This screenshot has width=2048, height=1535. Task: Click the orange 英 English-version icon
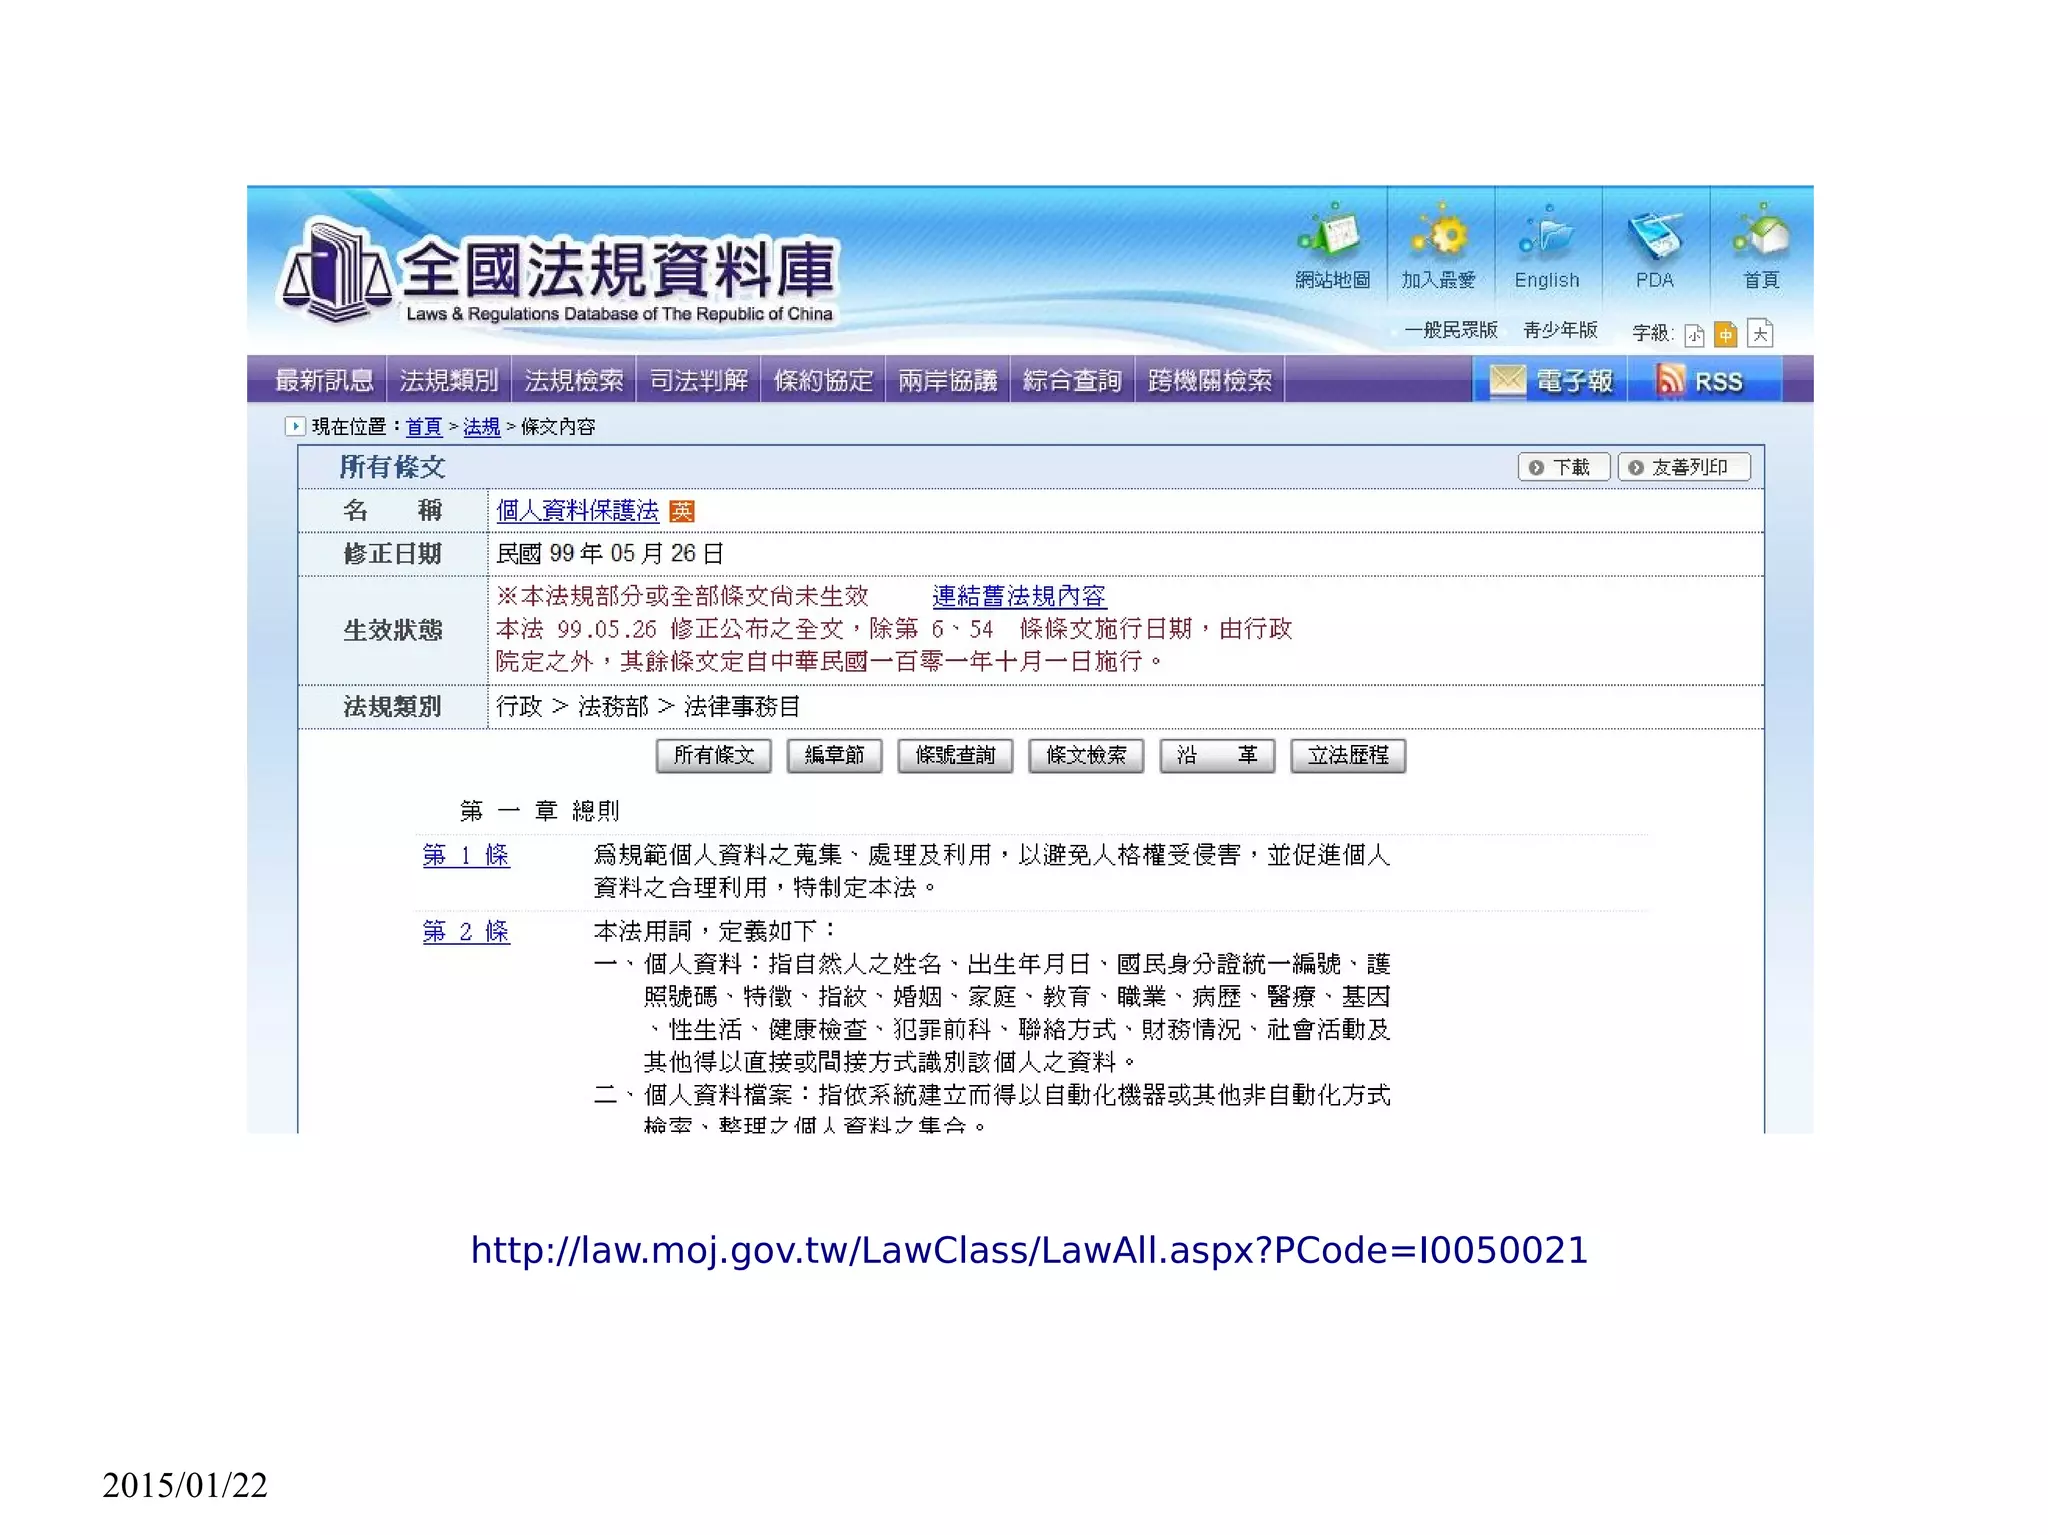pyautogui.click(x=682, y=511)
